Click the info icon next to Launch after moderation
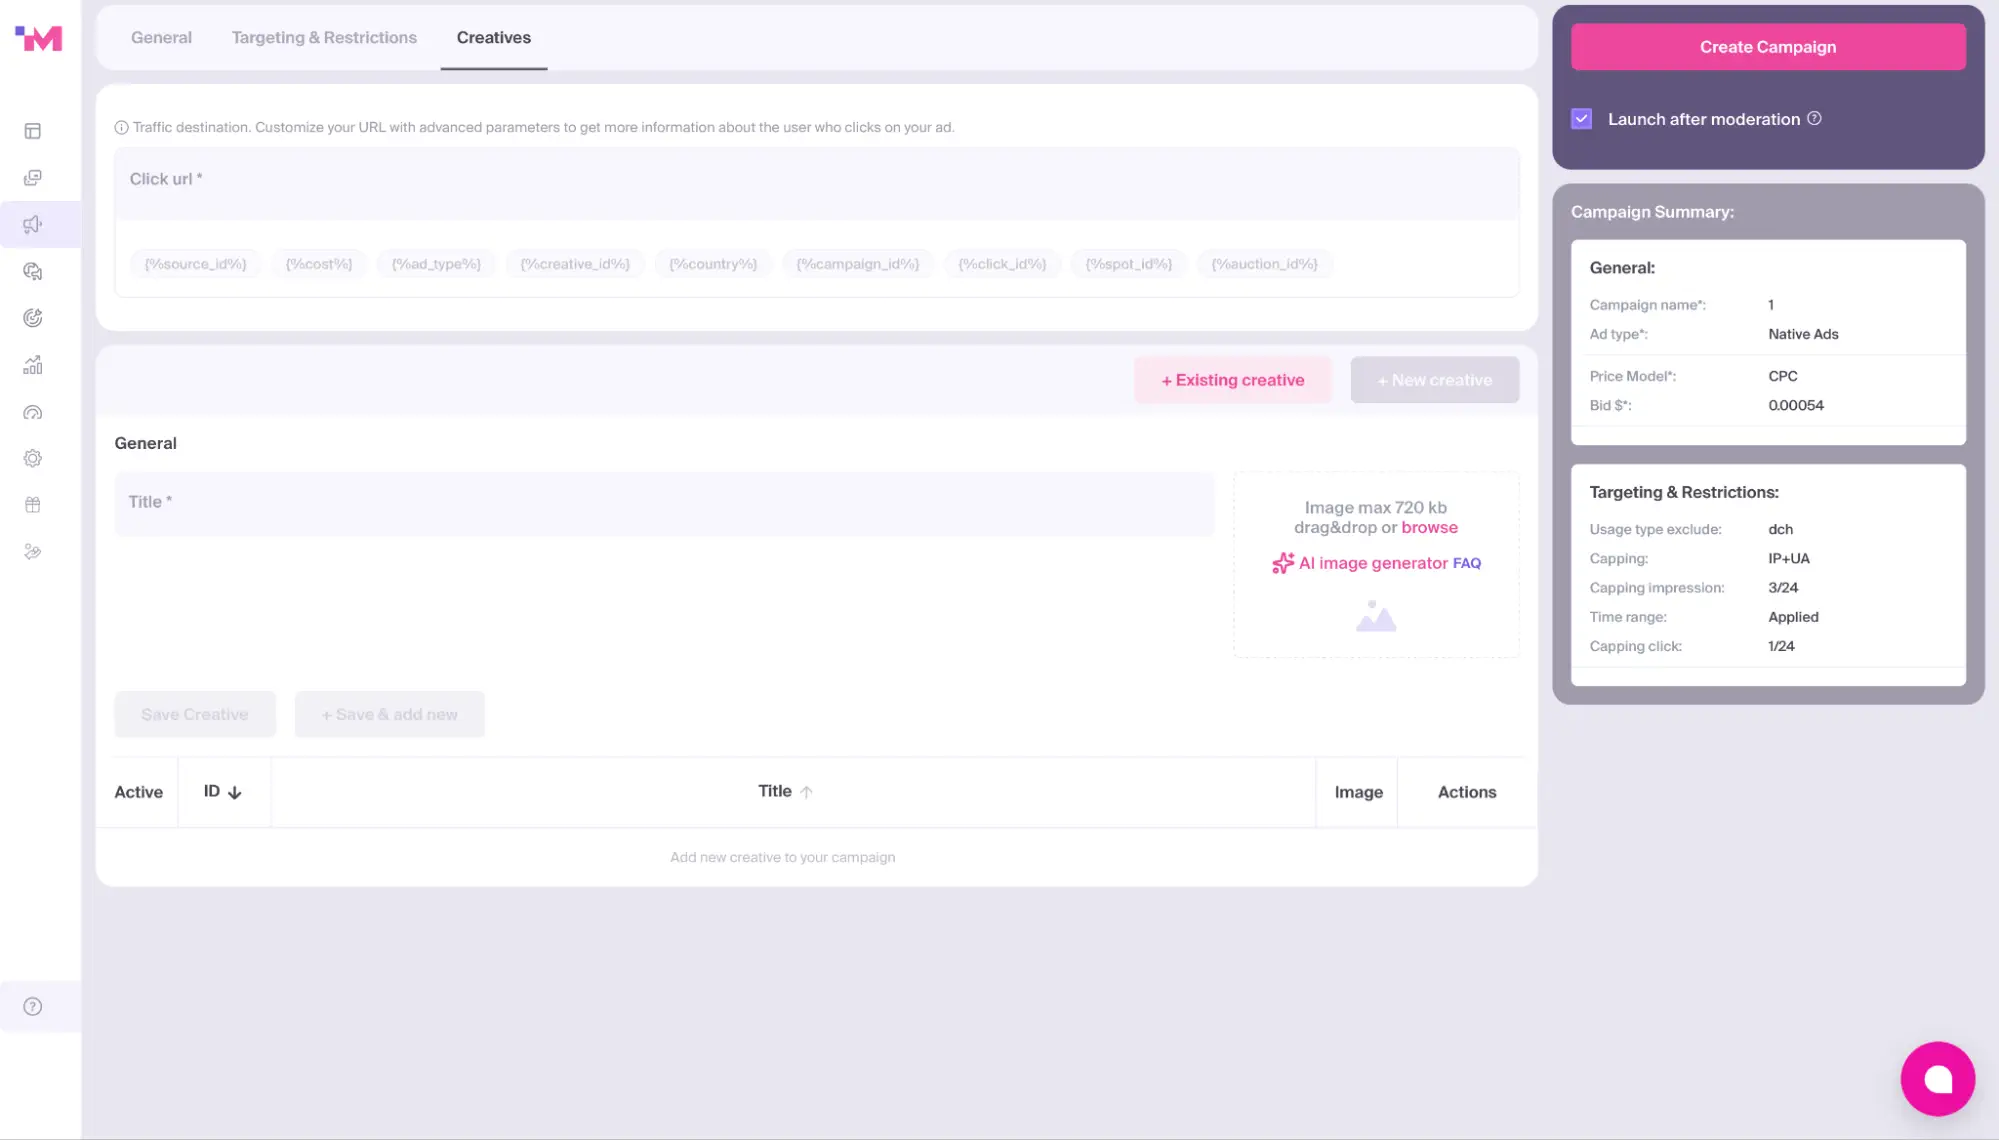The width and height of the screenshot is (1999, 1141). pyautogui.click(x=1814, y=118)
